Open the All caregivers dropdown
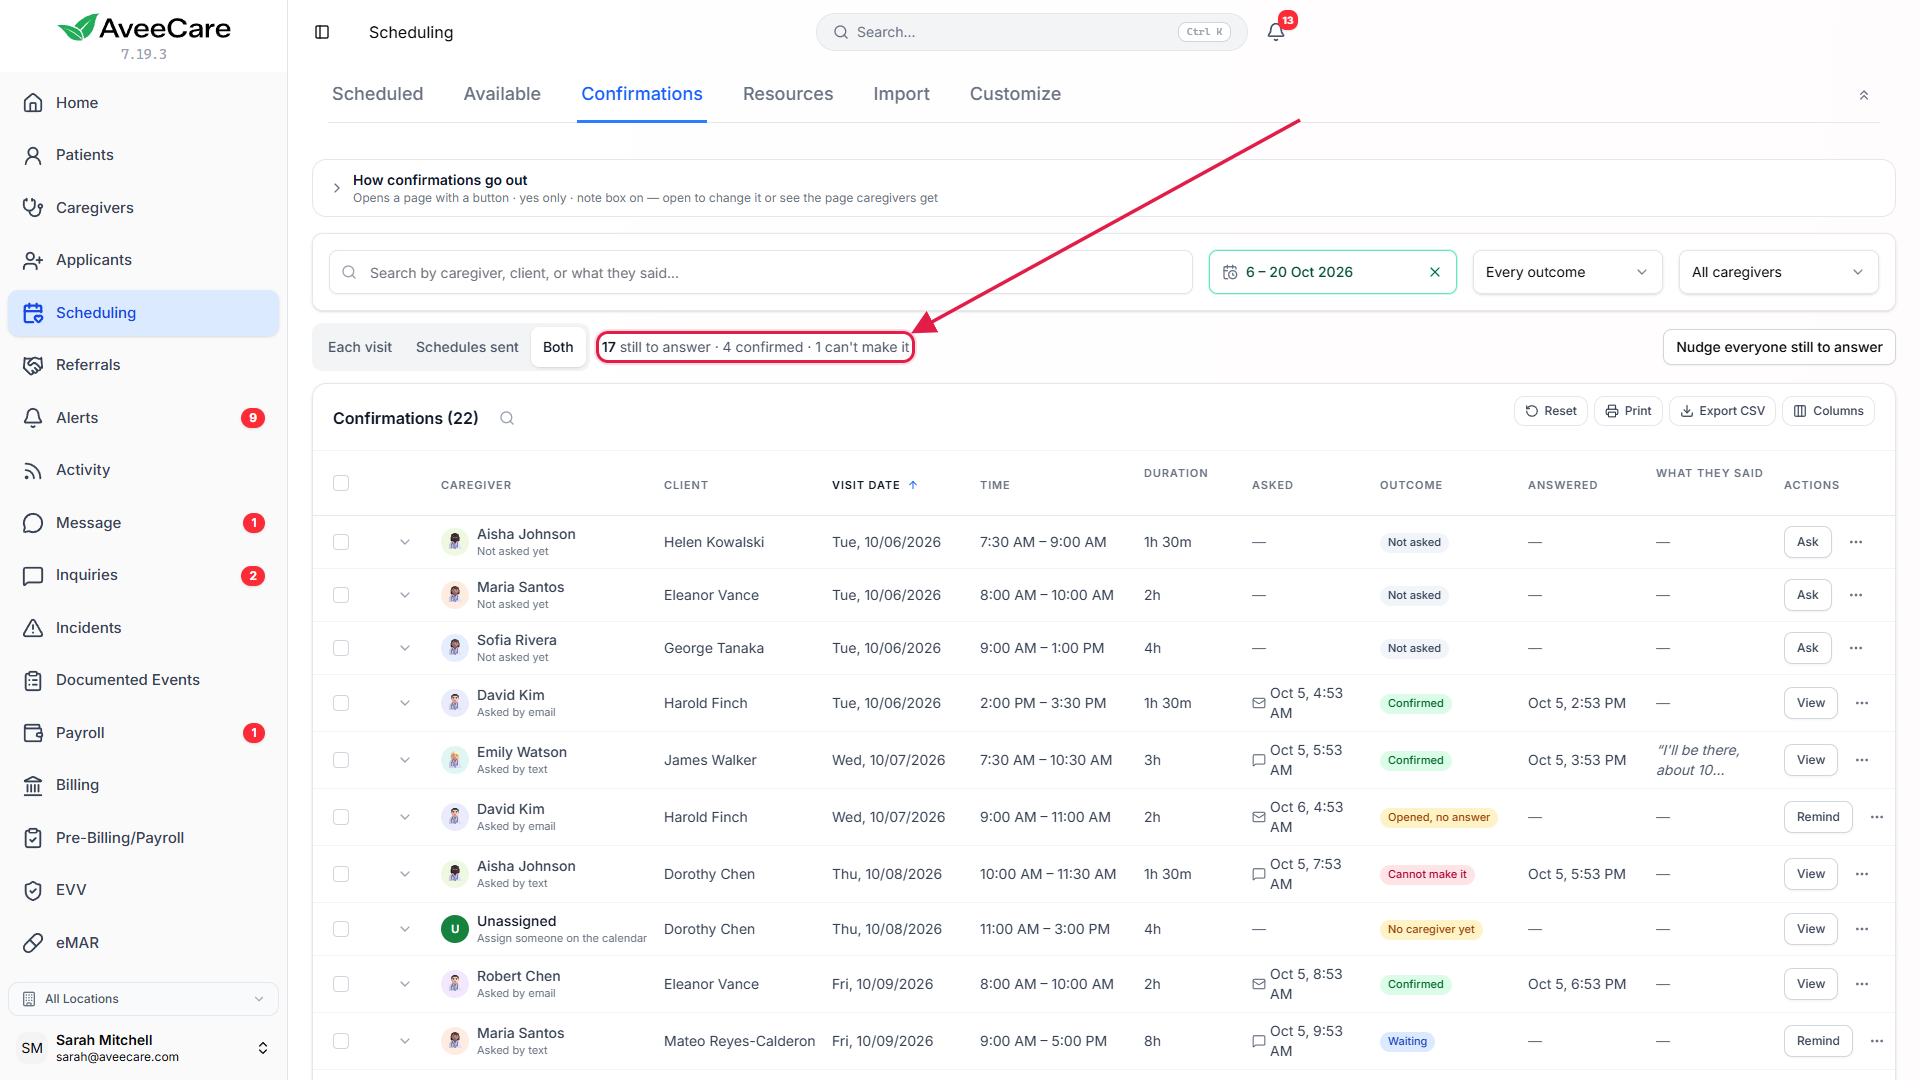Viewport: 1920px width, 1080px height. [1778, 272]
